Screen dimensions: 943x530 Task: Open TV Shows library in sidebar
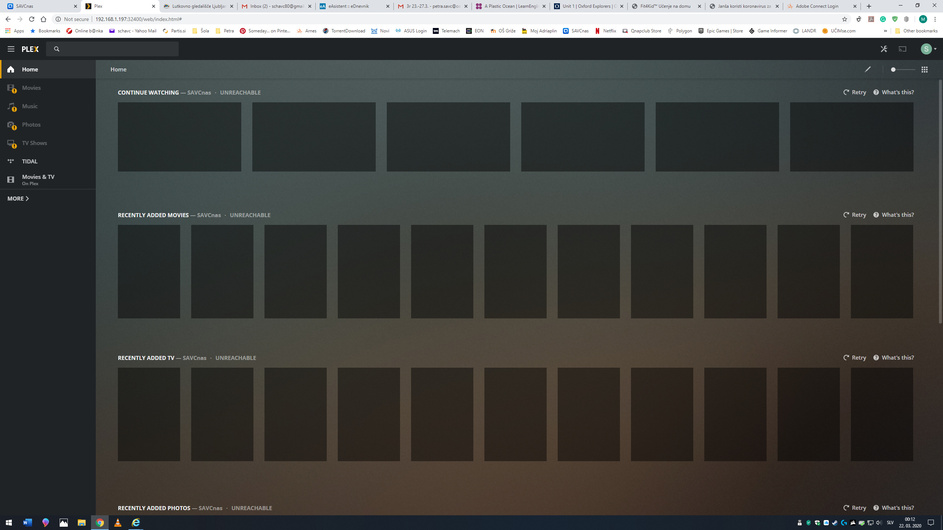pos(48,143)
